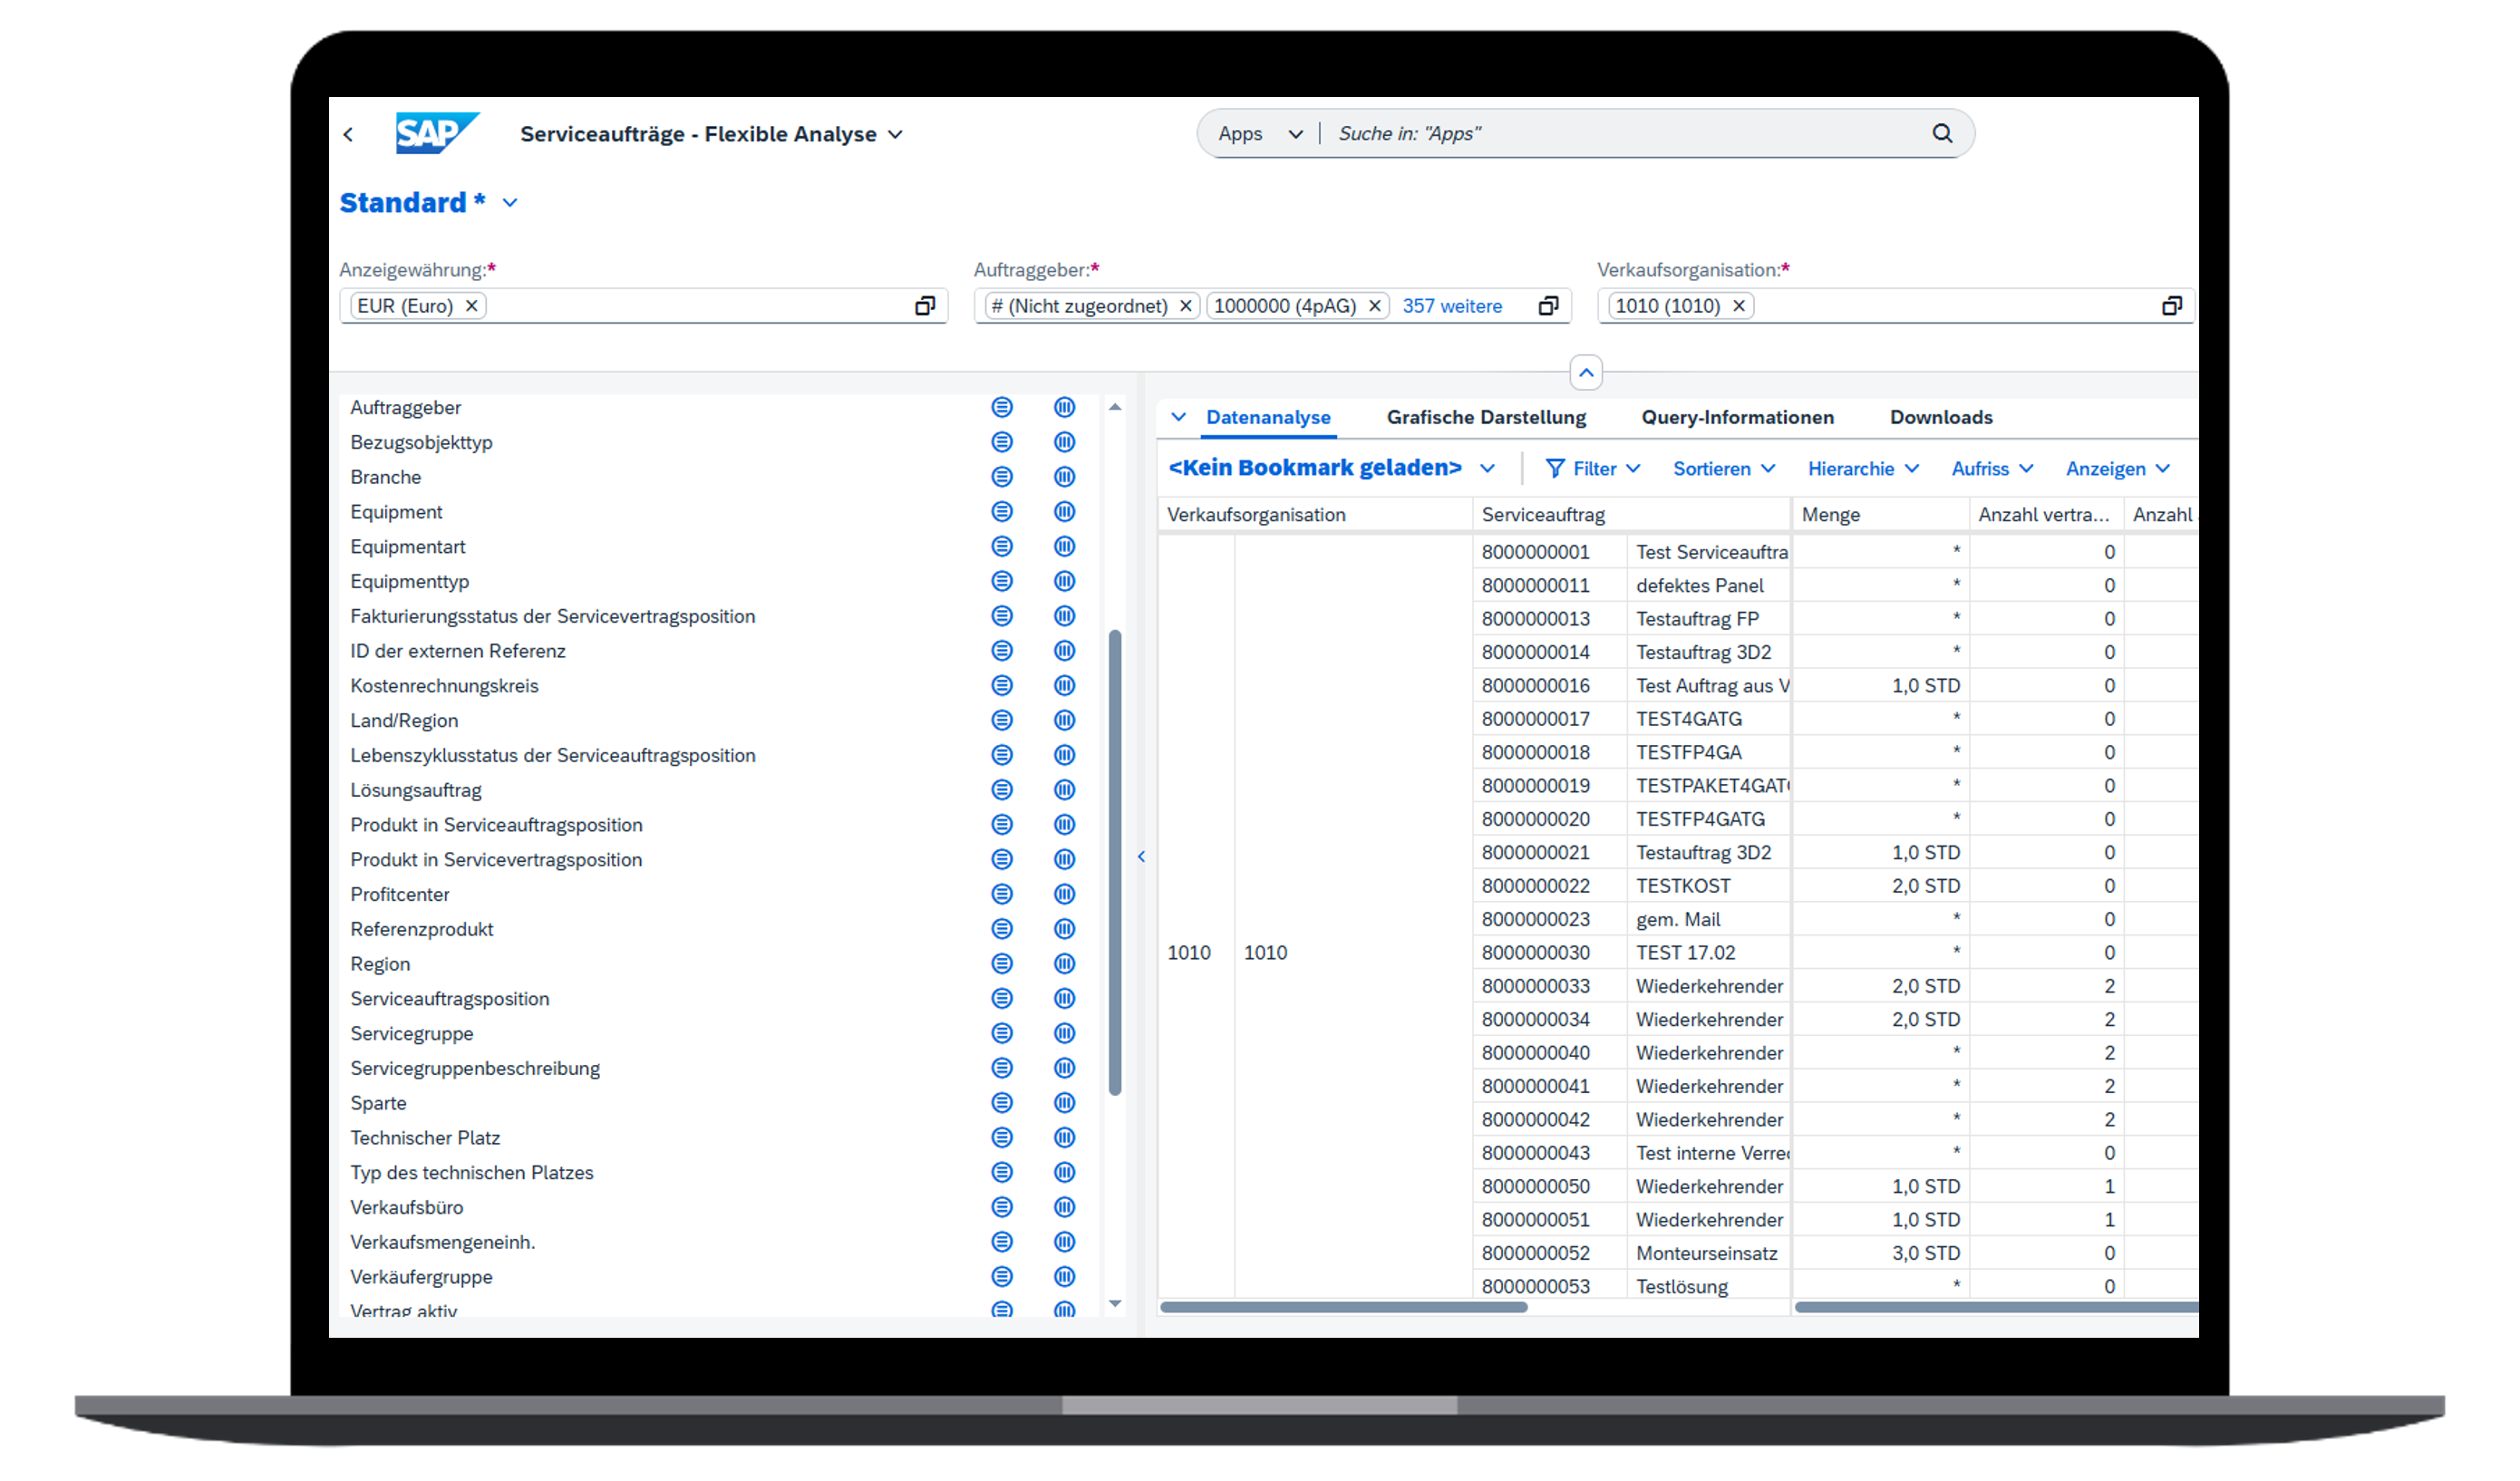Screen dimensions: 2520x1481
Task: Open value help for Verkaufsorganisation field
Action: (2171, 306)
